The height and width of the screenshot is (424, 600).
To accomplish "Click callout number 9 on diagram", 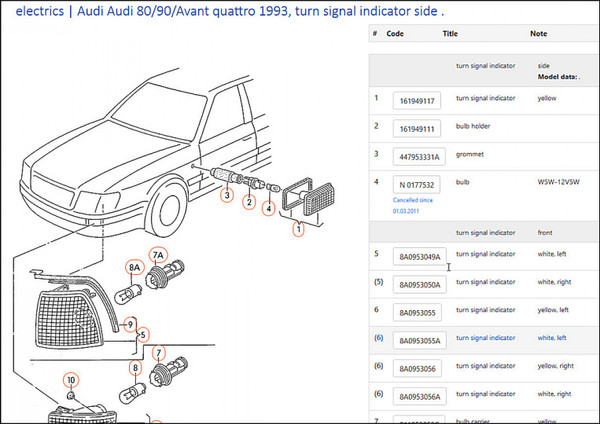I will click(x=129, y=323).
